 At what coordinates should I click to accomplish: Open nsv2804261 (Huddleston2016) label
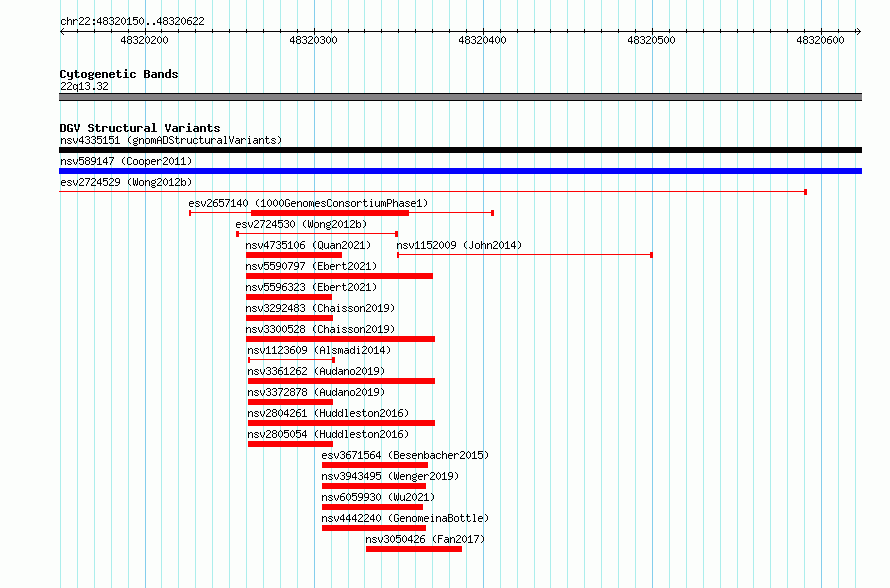click(x=328, y=413)
